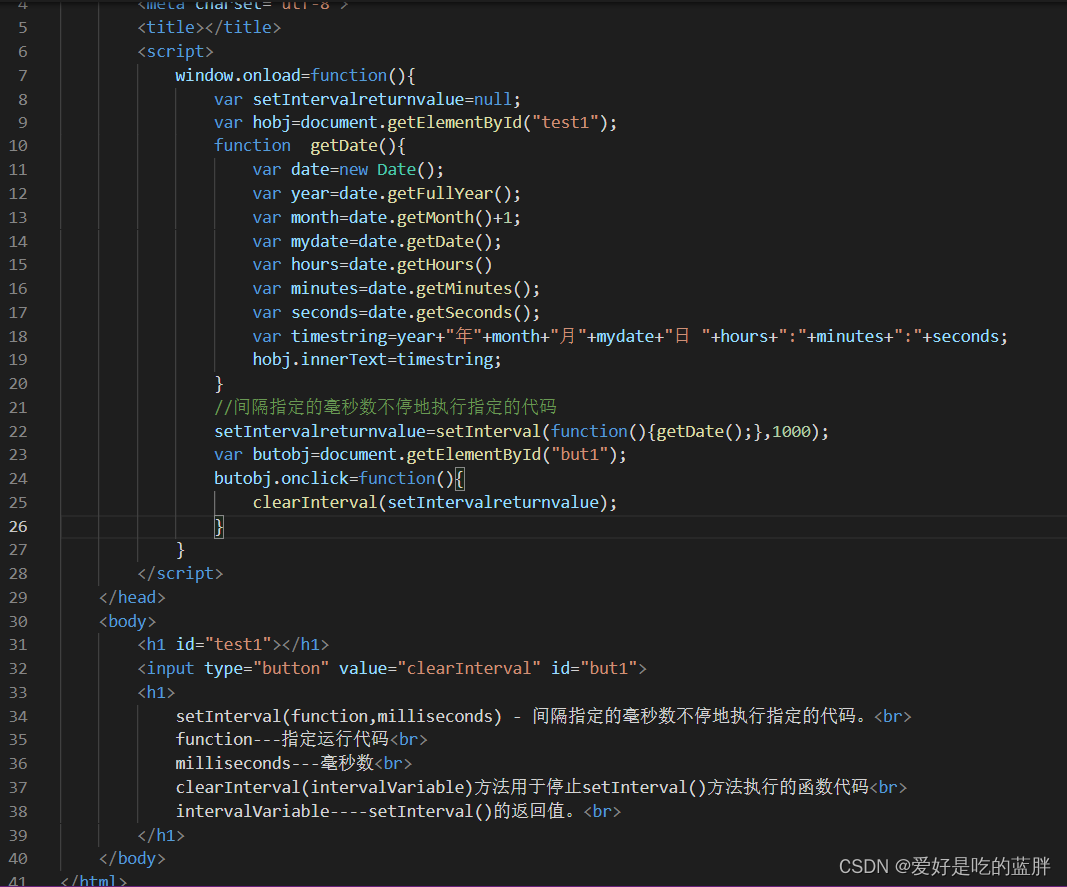Click clearInterval(intervalVariable) text on line 37

tap(325, 788)
